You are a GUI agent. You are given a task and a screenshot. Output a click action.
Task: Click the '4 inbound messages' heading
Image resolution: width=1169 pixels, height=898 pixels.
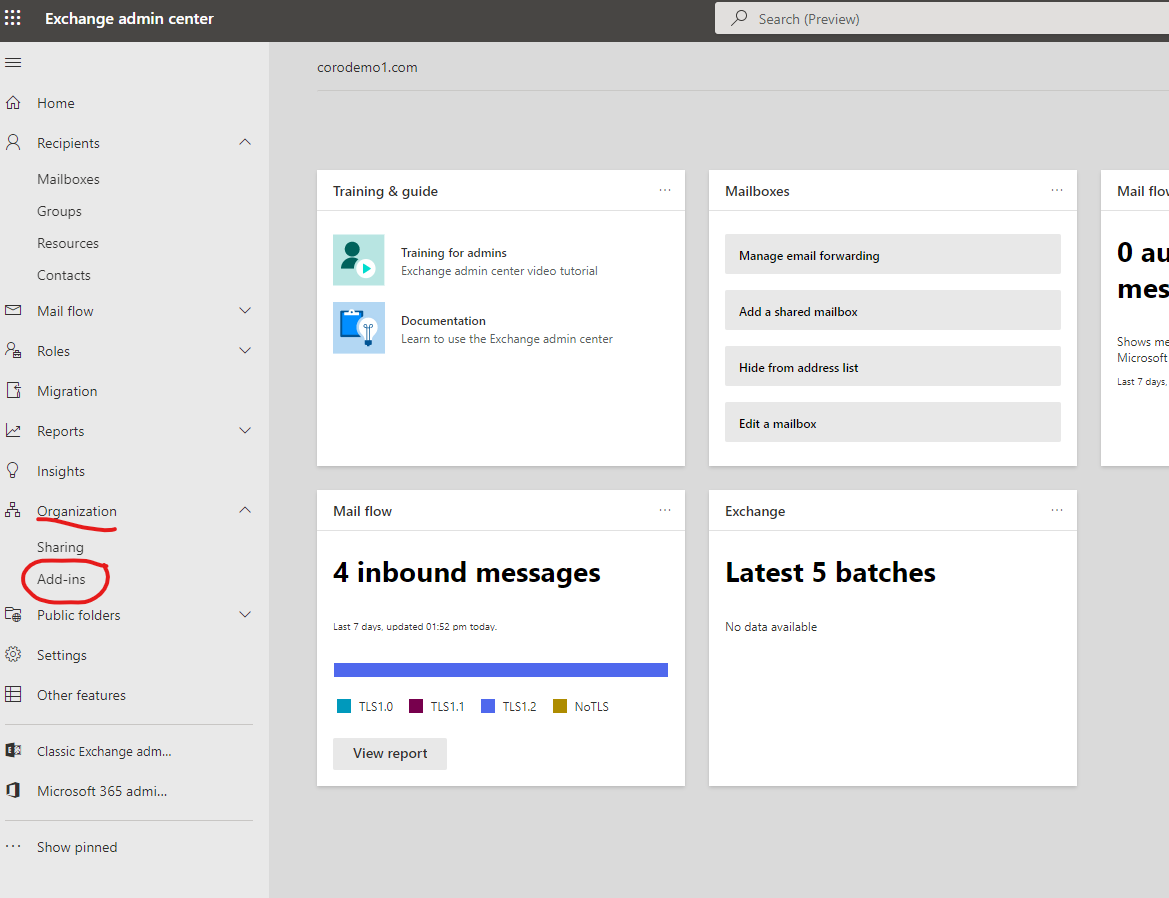click(467, 572)
